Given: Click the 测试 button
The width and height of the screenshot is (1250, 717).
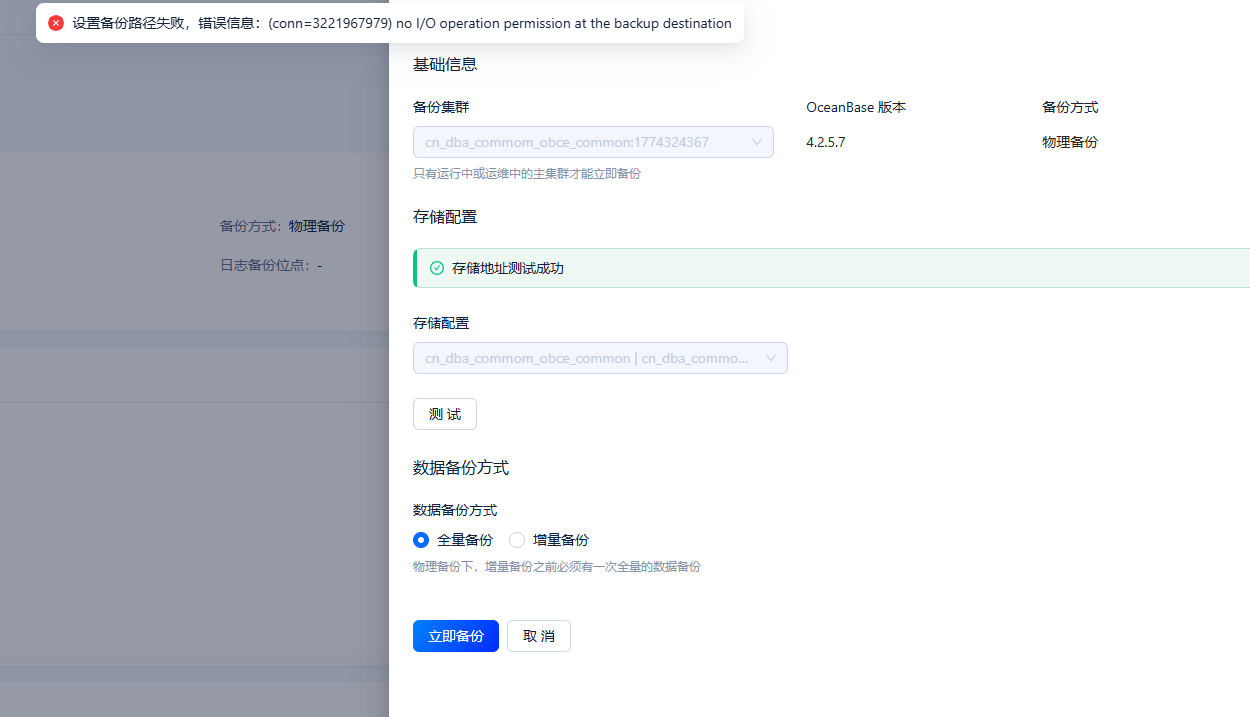Looking at the screenshot, I should pyautogui.click(x=445, y=414).
